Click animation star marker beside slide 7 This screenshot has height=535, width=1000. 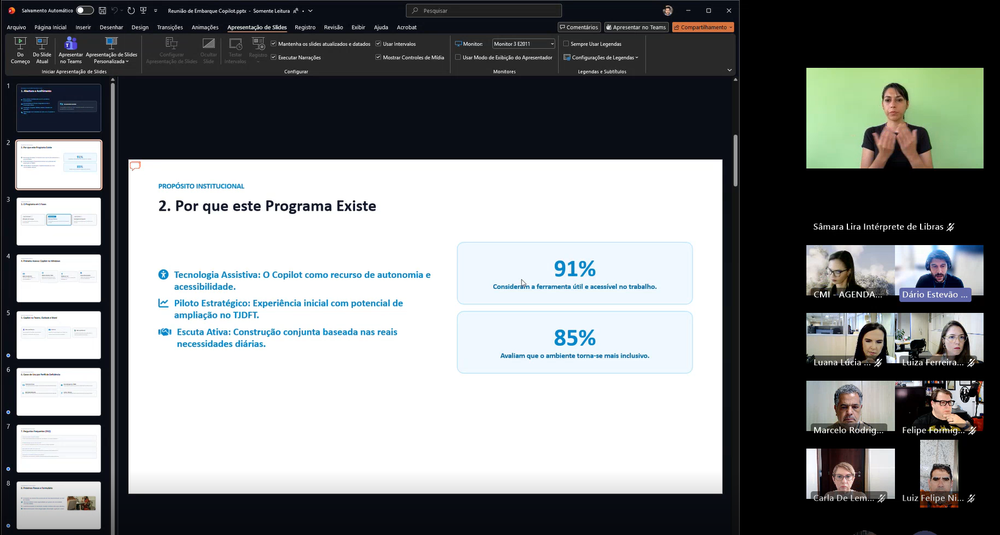tap(8, 469)
